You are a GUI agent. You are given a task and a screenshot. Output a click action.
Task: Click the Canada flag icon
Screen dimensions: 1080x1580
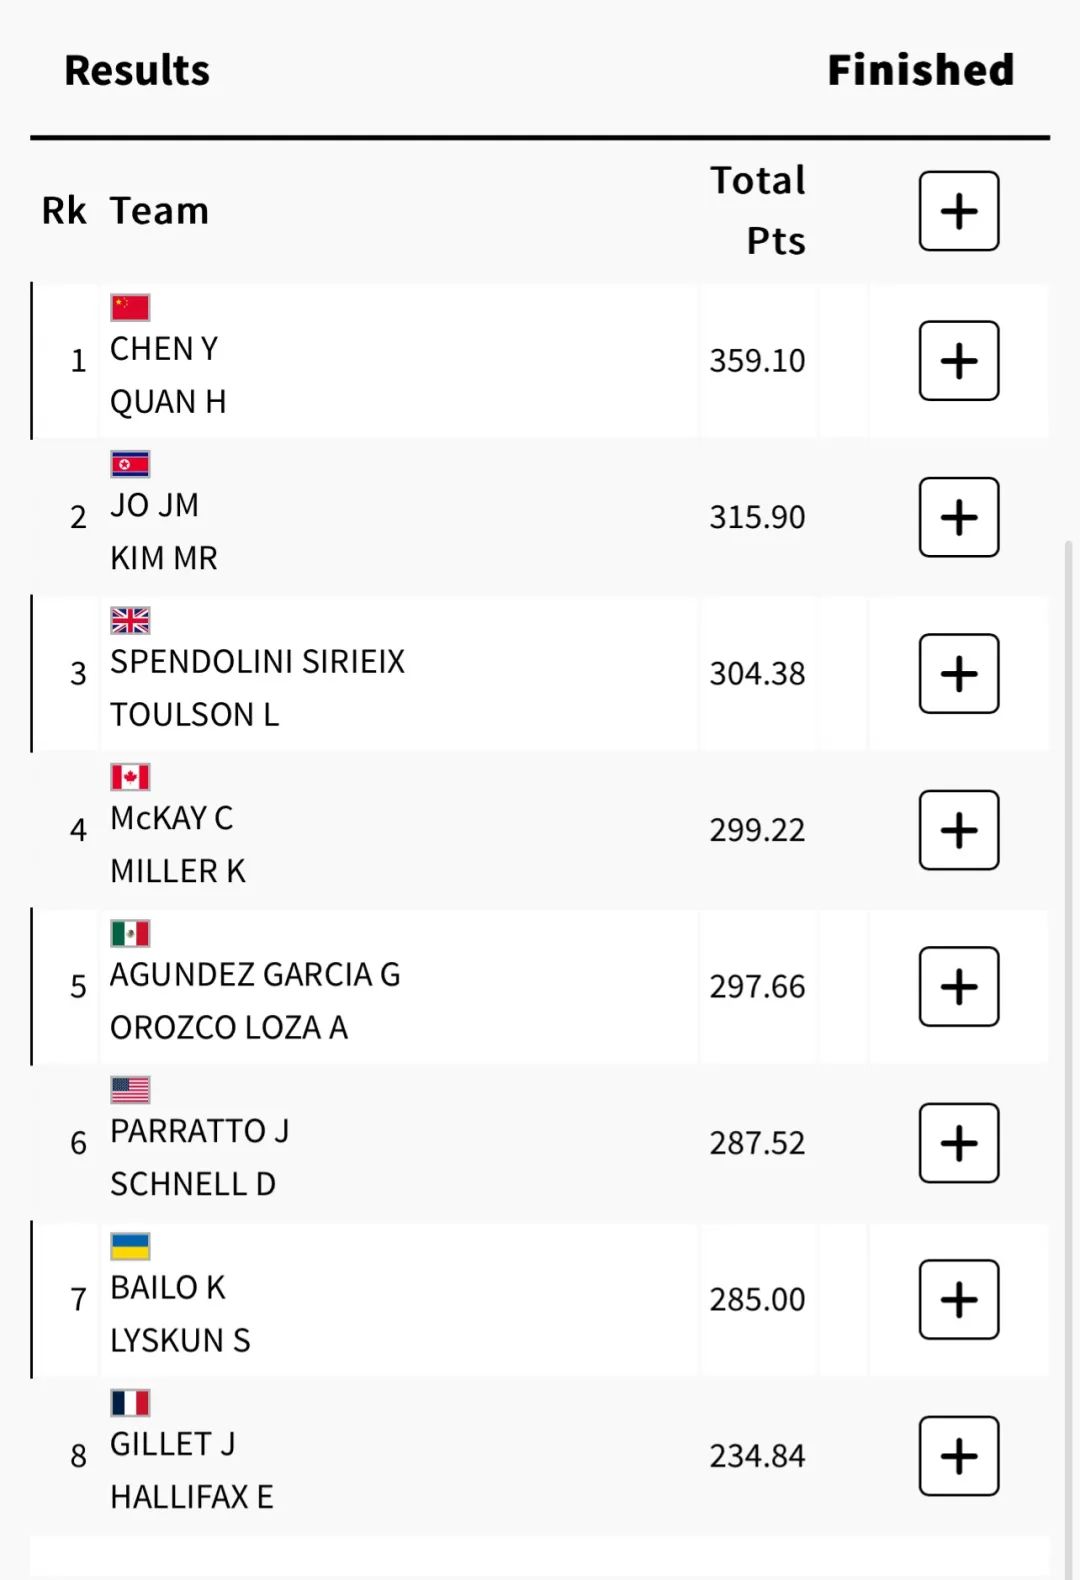[x=130, y=777]
